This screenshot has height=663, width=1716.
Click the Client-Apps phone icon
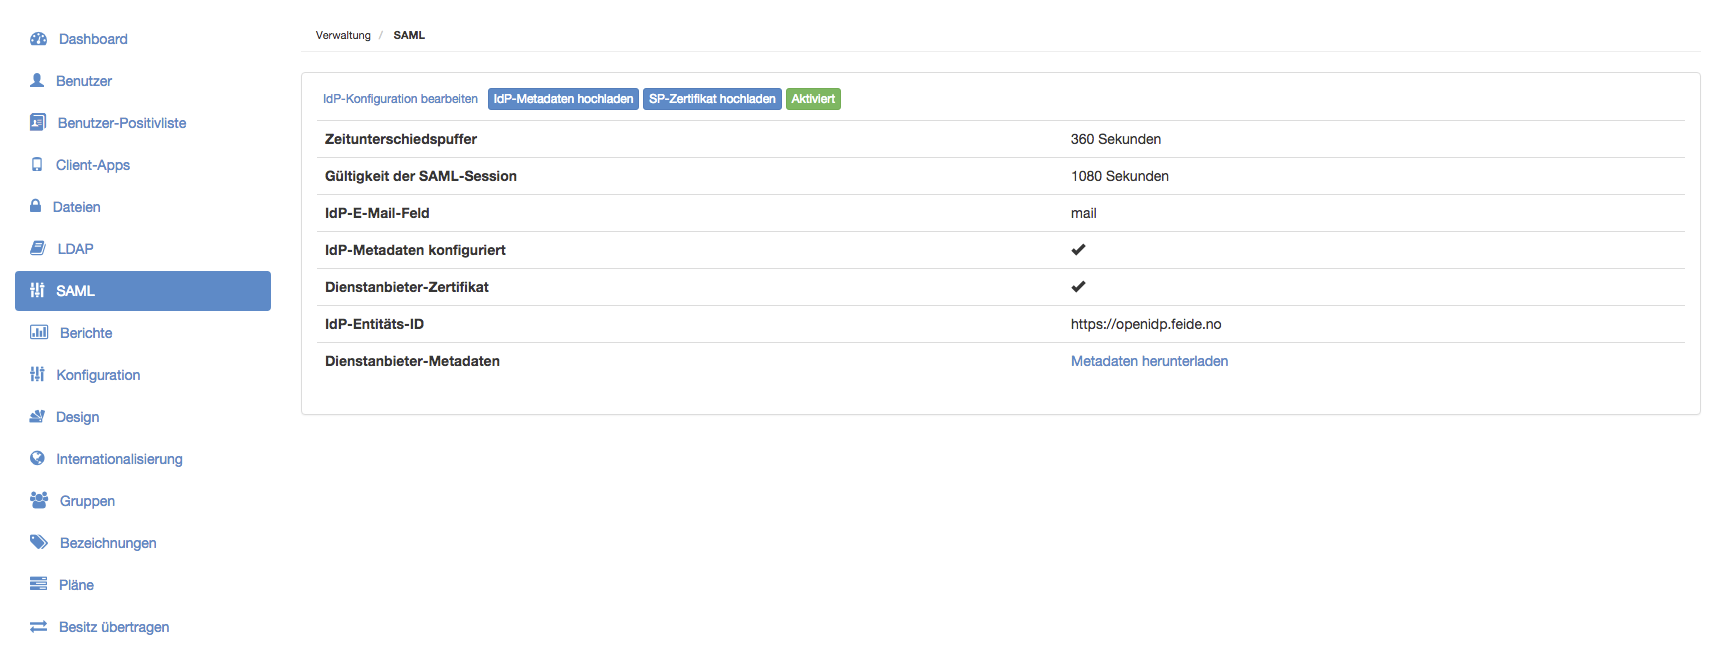coord(37,164)
